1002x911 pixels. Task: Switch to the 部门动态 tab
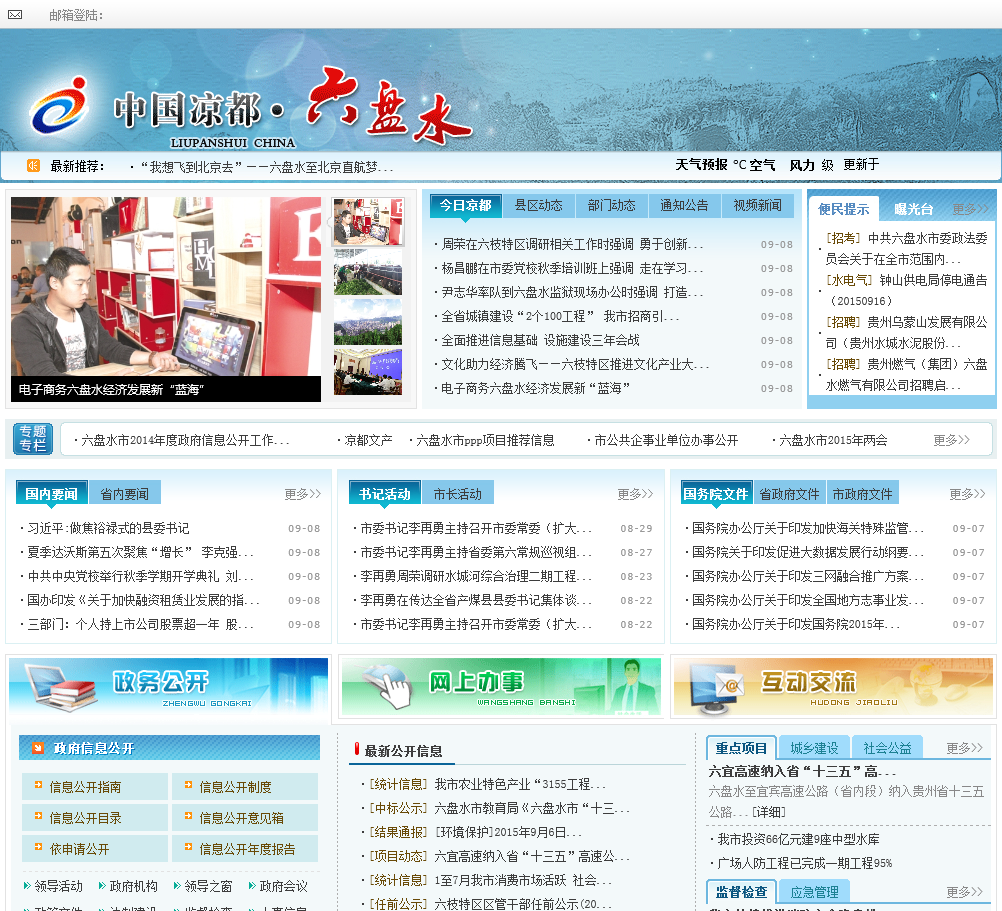[x=612, y=205]
